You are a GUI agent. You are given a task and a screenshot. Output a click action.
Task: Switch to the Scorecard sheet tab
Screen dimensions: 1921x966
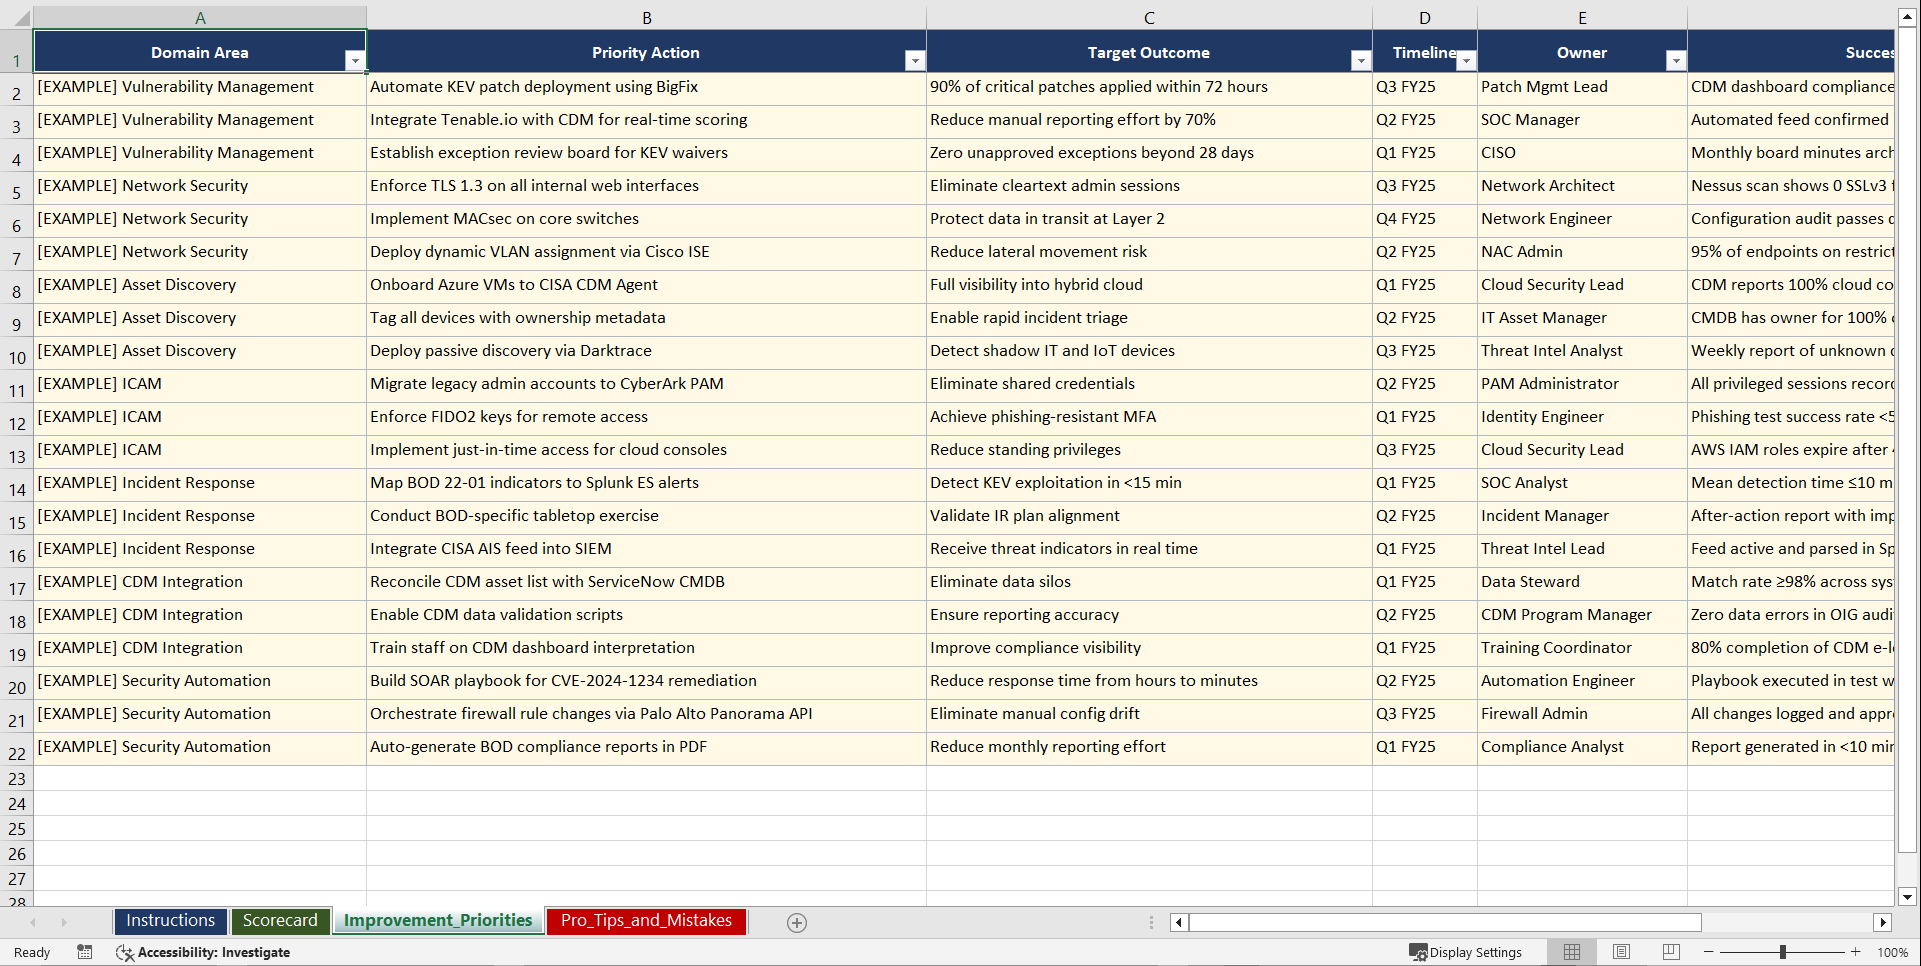coord(280,921)
